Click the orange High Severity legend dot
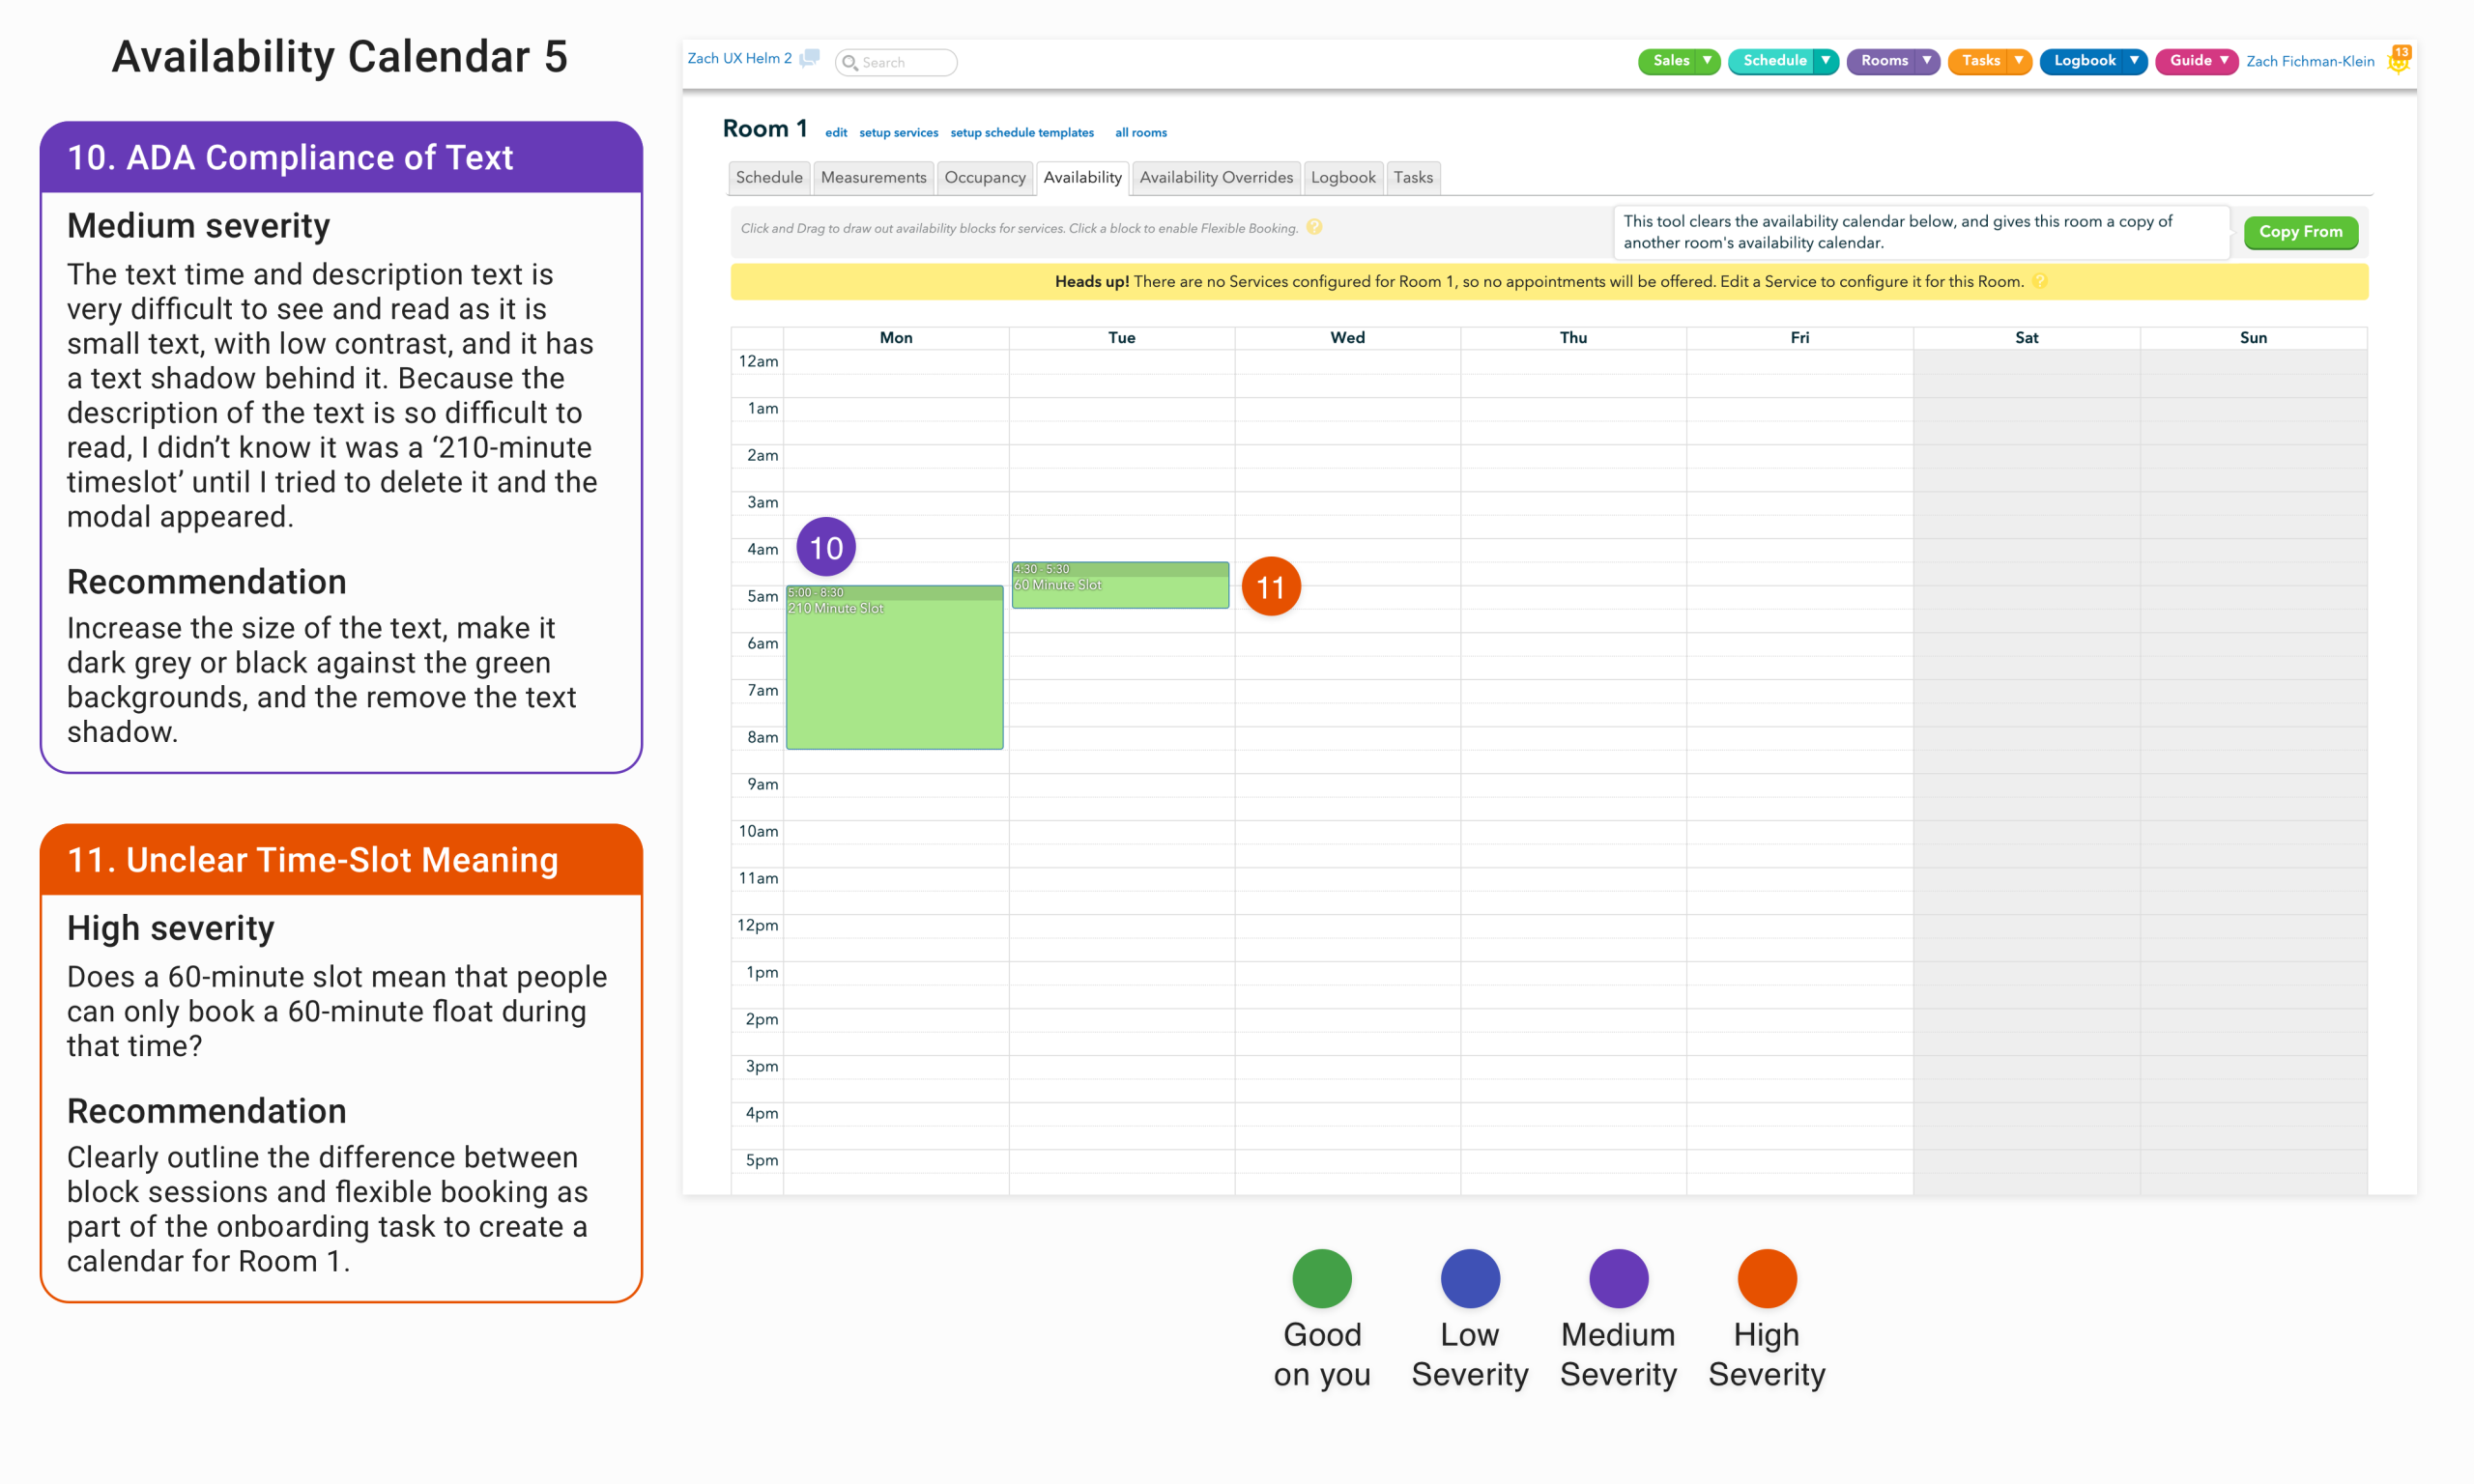 1766,1278
